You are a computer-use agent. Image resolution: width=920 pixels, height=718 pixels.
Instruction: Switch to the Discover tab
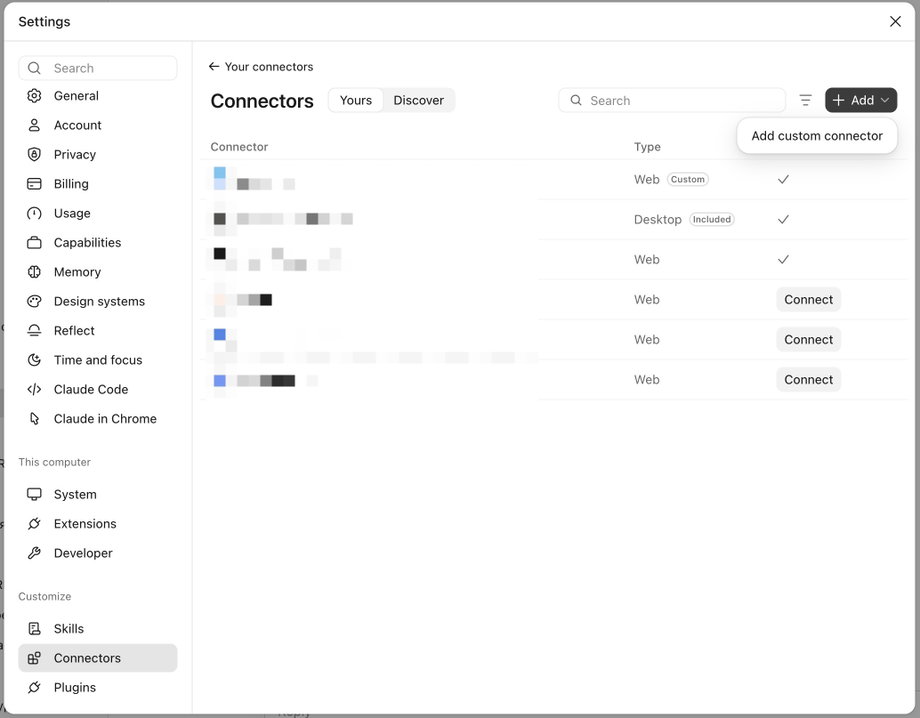[418, 100]
